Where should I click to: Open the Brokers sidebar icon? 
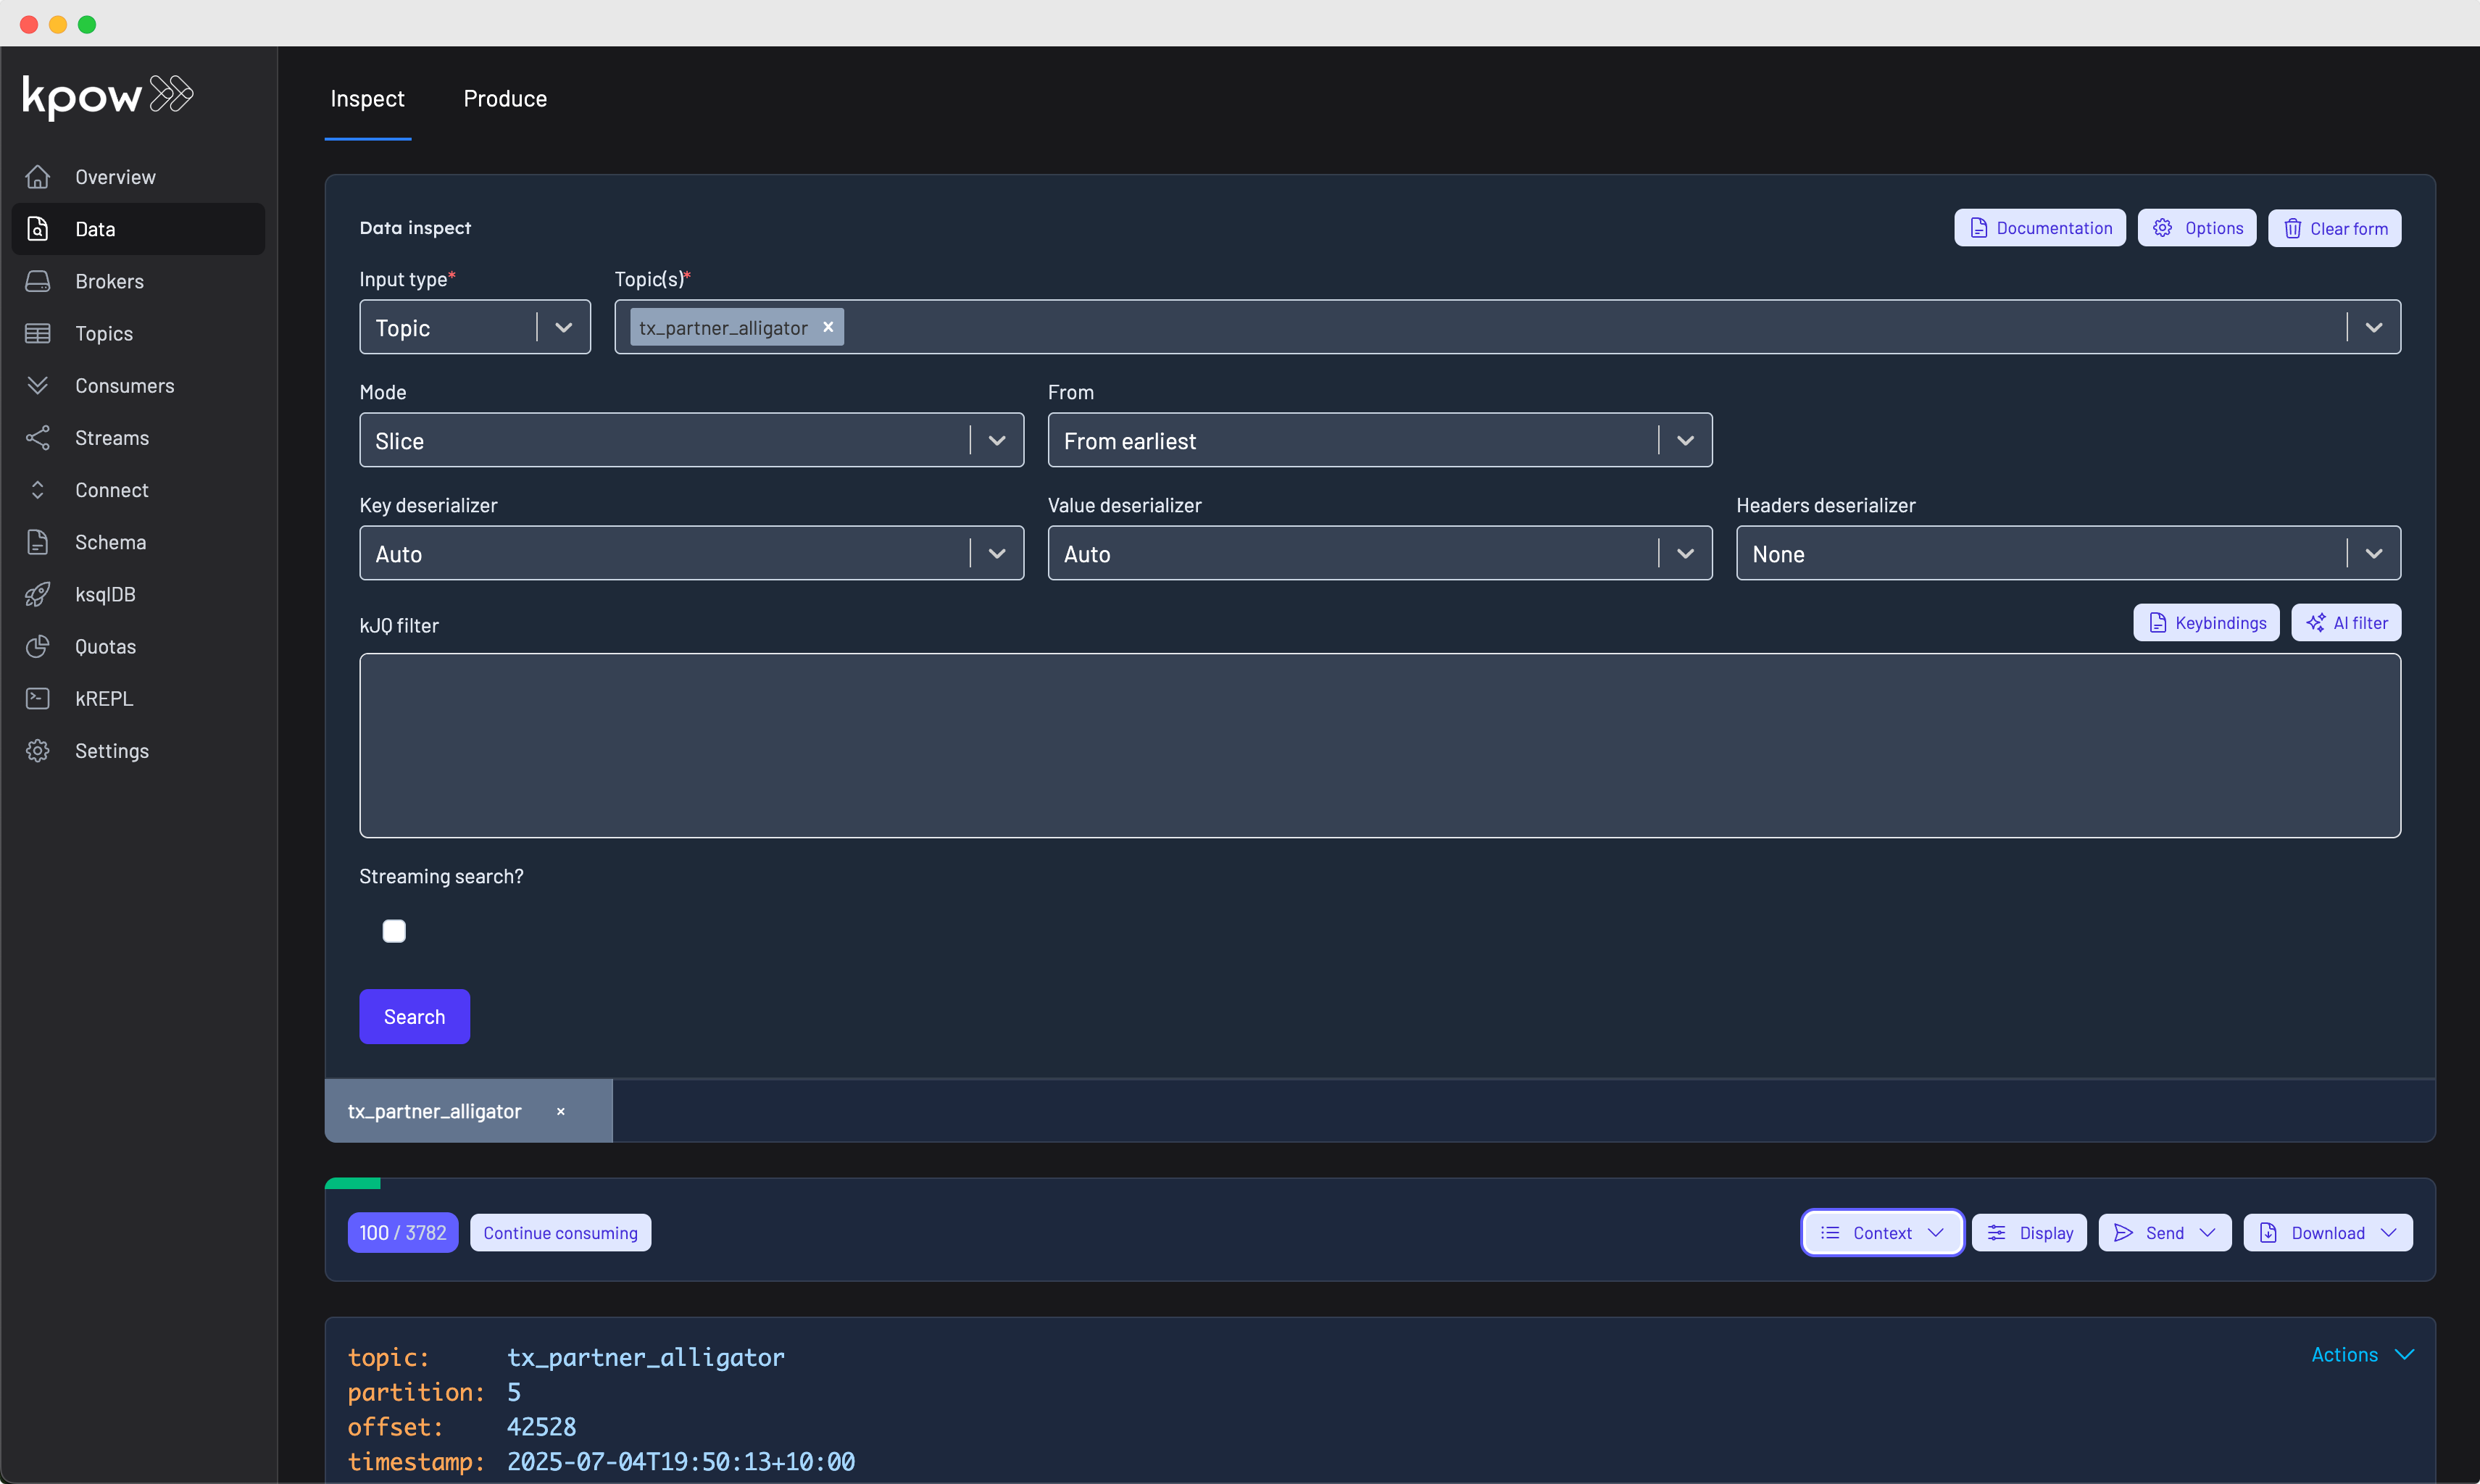click(x=38, y=281)
